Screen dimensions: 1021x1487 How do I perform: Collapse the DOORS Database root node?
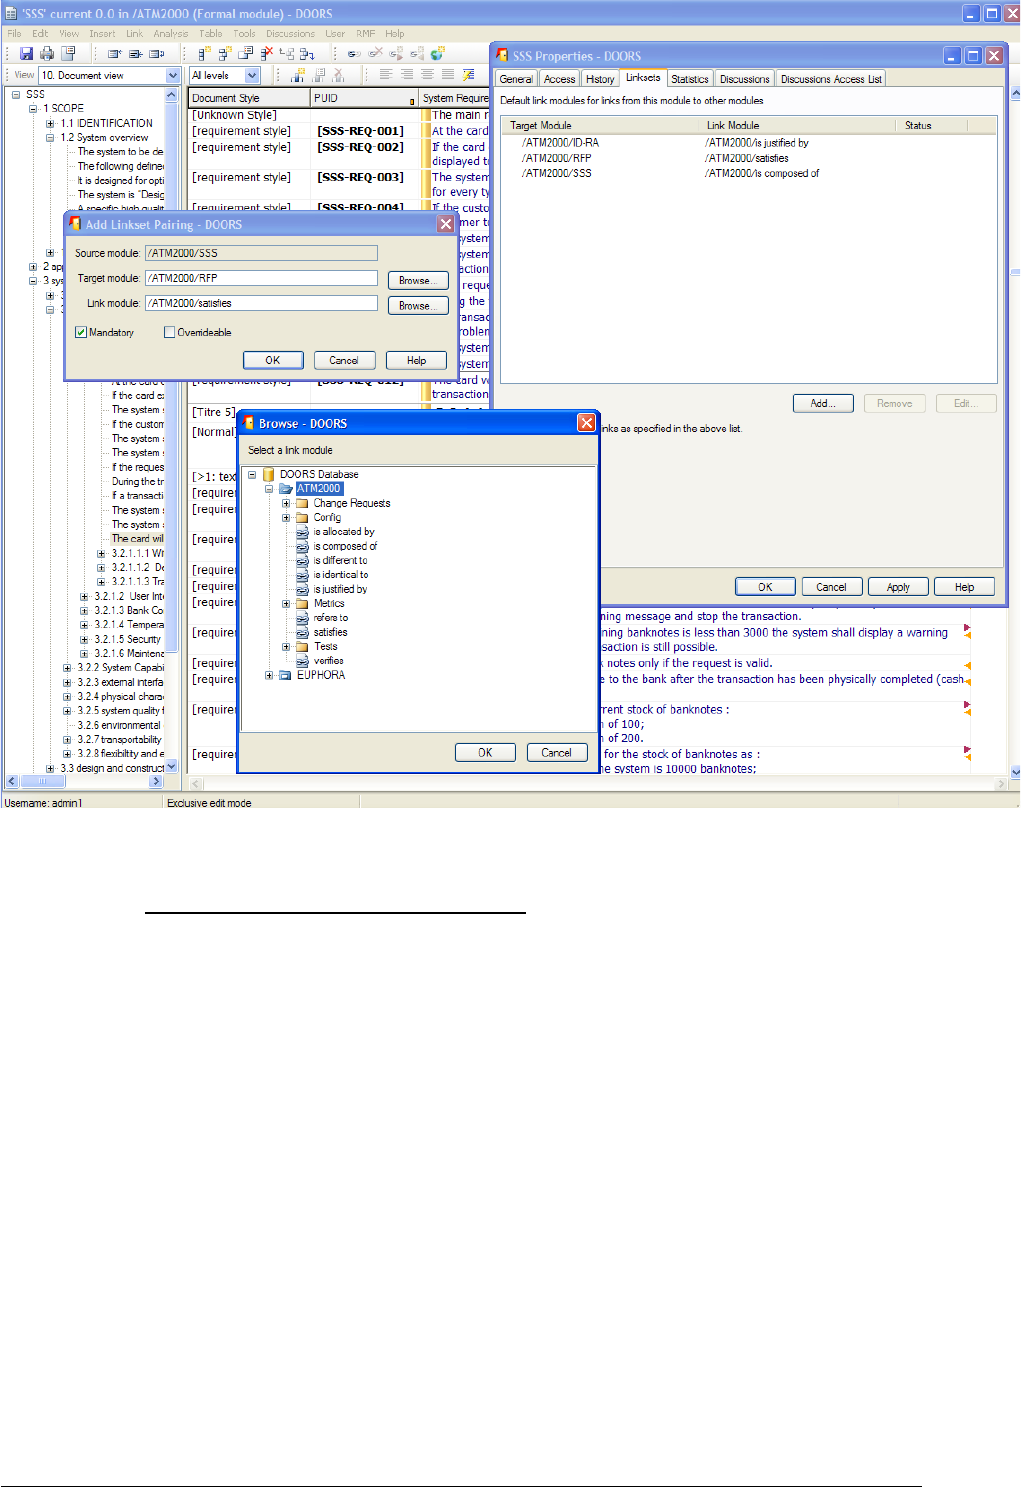pyautogui.click(x=252, y=474)
